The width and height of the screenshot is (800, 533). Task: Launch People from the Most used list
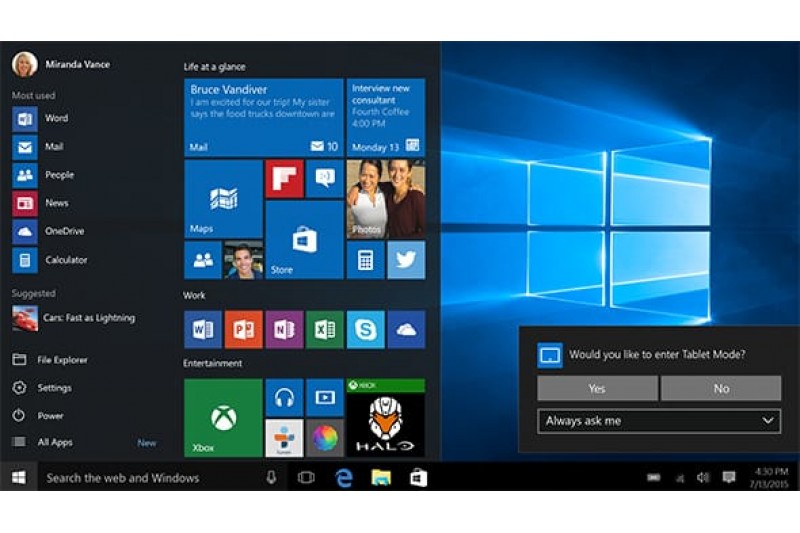pyautogui.click(x=43, y=175)
